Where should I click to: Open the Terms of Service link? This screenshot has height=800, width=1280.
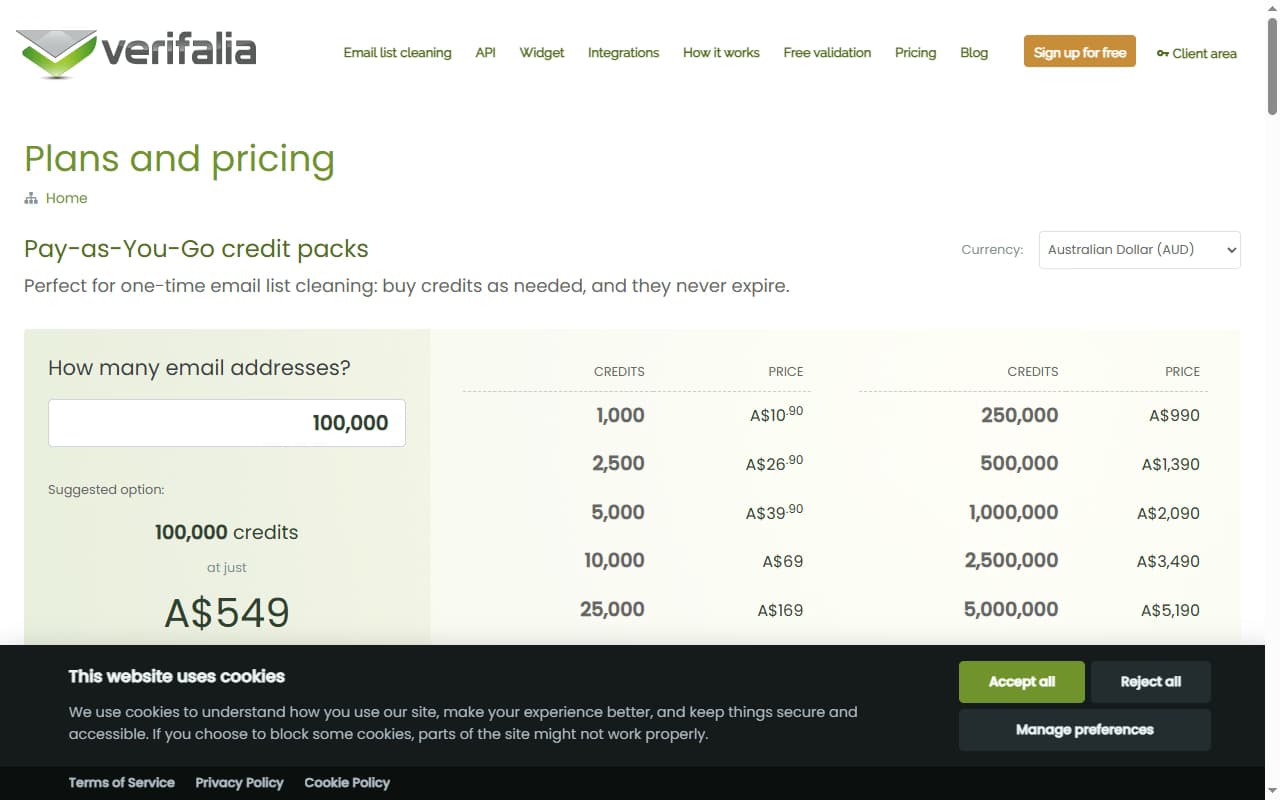pos(121,783)
